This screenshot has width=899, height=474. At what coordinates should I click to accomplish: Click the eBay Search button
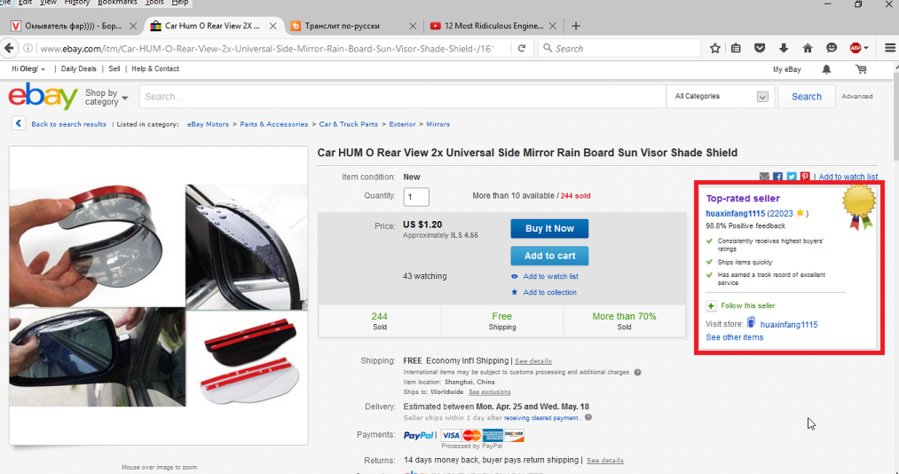pos(806,96)
